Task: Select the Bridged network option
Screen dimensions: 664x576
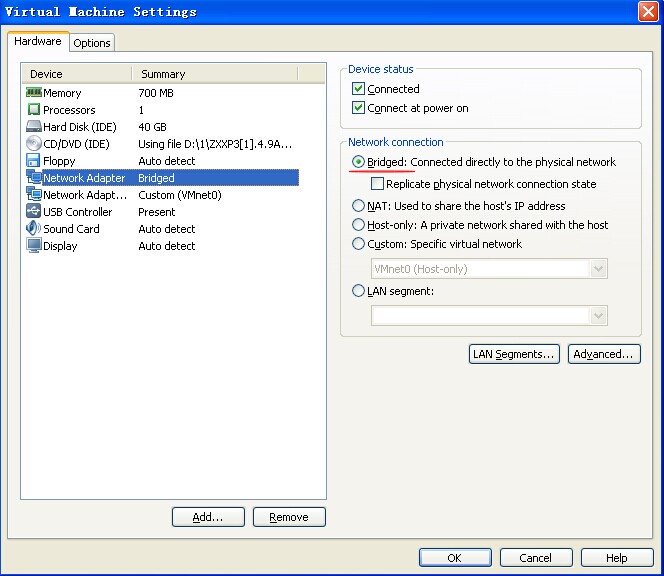Action: (x=358, y=162)
